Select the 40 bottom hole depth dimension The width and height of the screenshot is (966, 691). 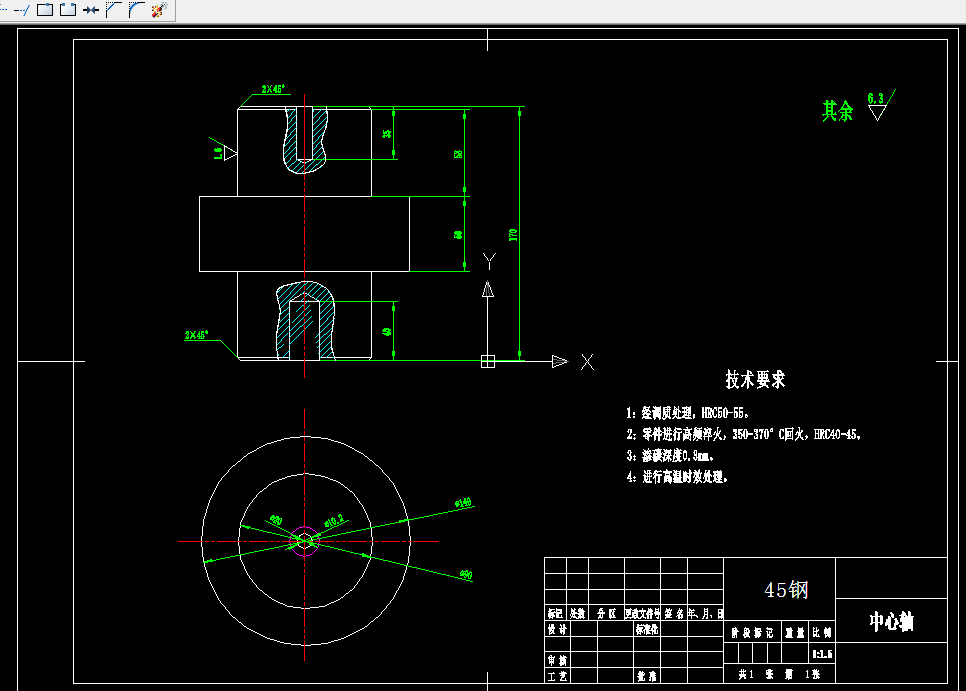click(386, 331)
